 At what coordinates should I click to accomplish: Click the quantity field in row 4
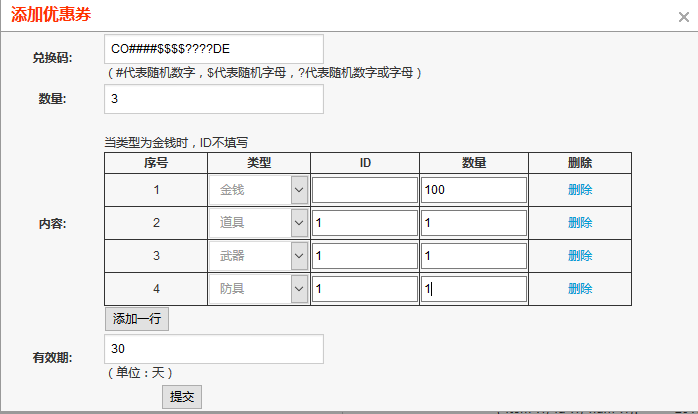pyautogui.click(x=474, y=289)
